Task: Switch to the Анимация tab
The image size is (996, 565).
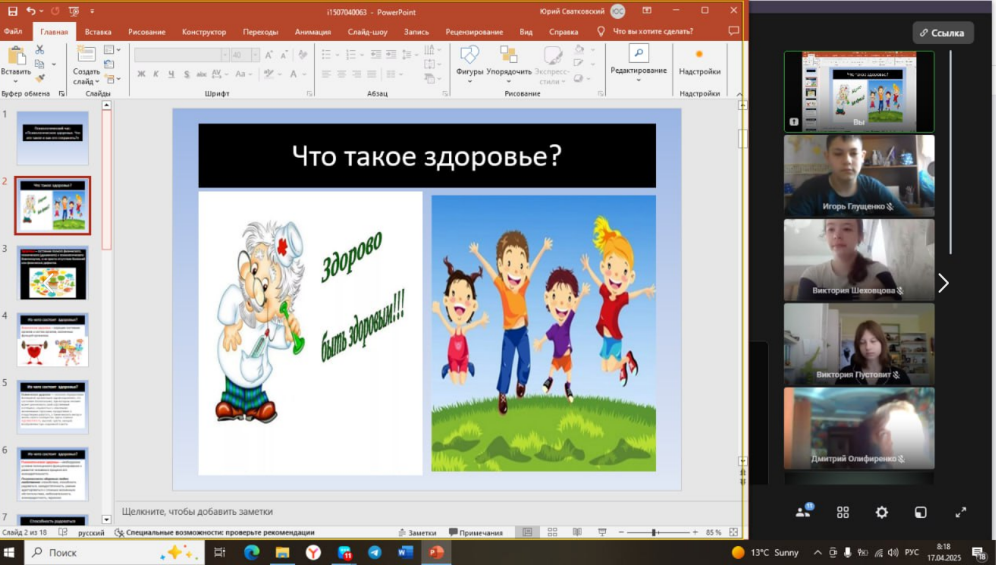Action: [313, 32]
